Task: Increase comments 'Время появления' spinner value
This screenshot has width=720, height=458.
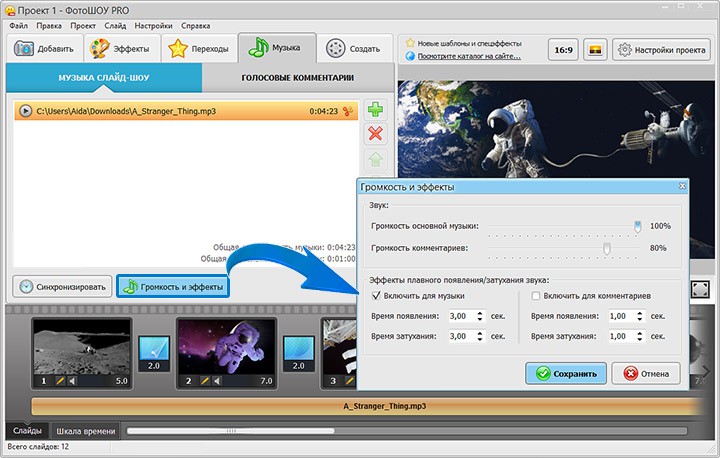Action: click(x=640, y=313)
